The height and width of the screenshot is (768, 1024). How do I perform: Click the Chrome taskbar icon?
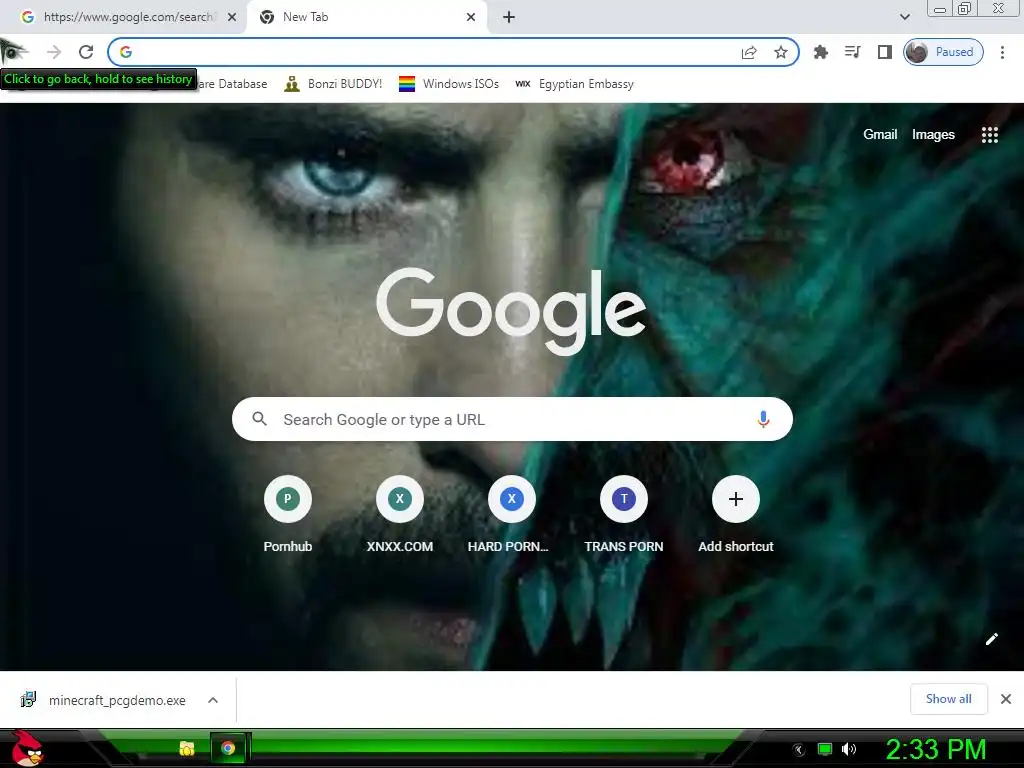[x=228, y=748]
